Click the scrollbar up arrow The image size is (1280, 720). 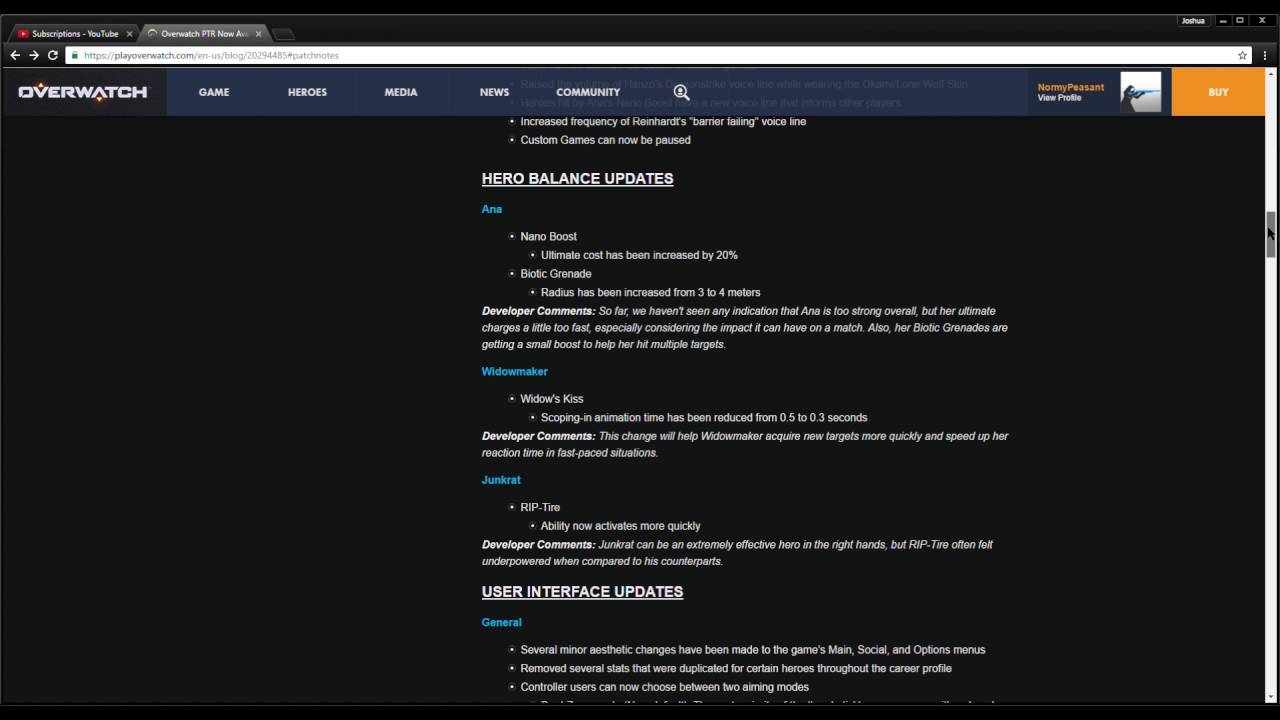point(1271,73)
